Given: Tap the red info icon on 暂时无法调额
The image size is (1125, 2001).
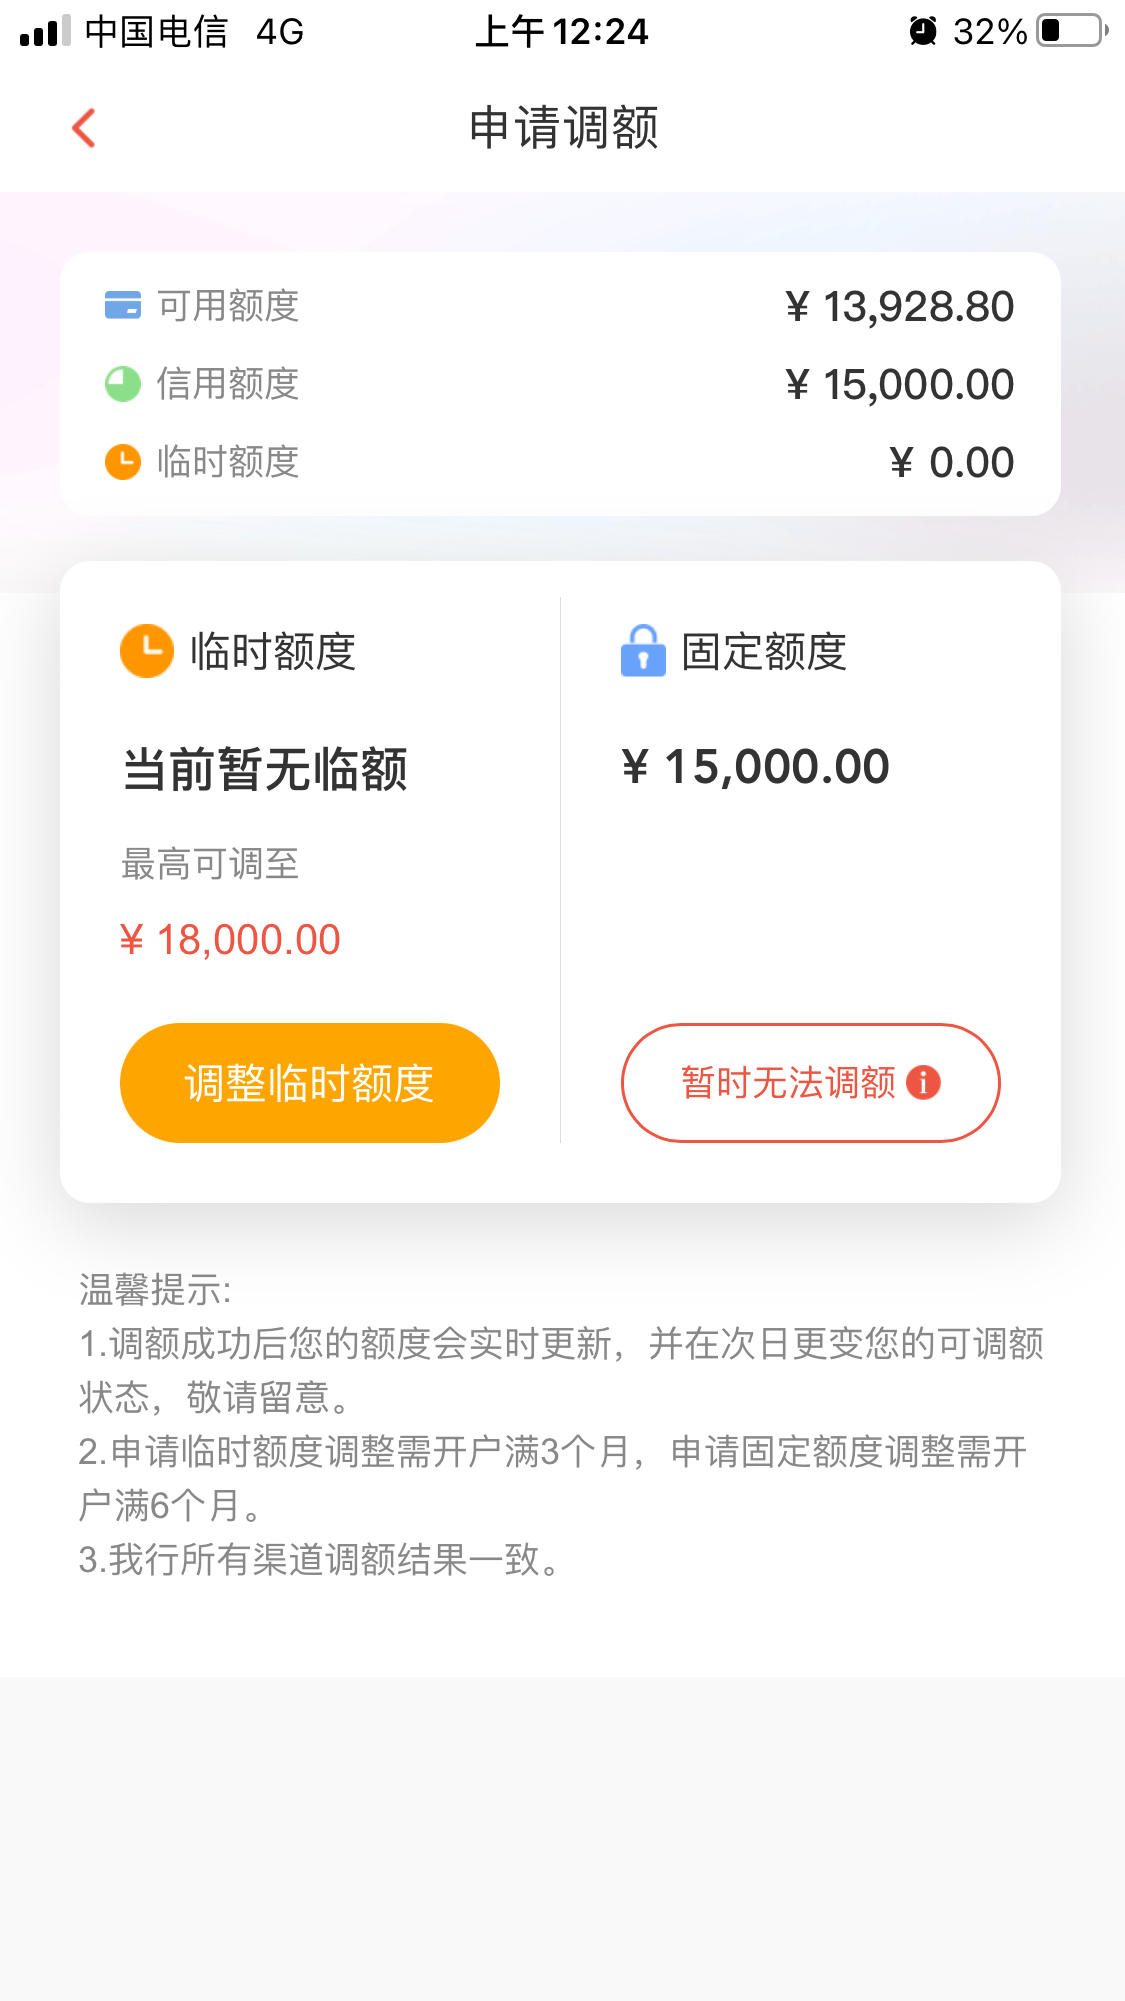Looking at the screenshot, I should 923,1082.
